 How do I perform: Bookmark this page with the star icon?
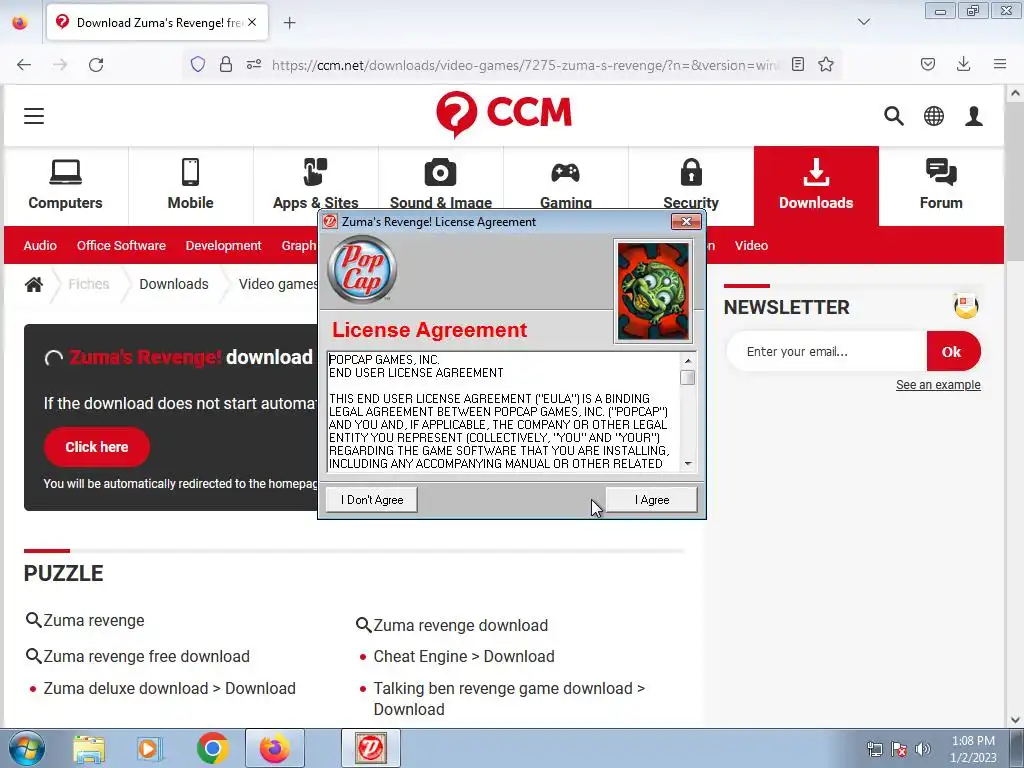pyautogui.click(x=826, y=64)
